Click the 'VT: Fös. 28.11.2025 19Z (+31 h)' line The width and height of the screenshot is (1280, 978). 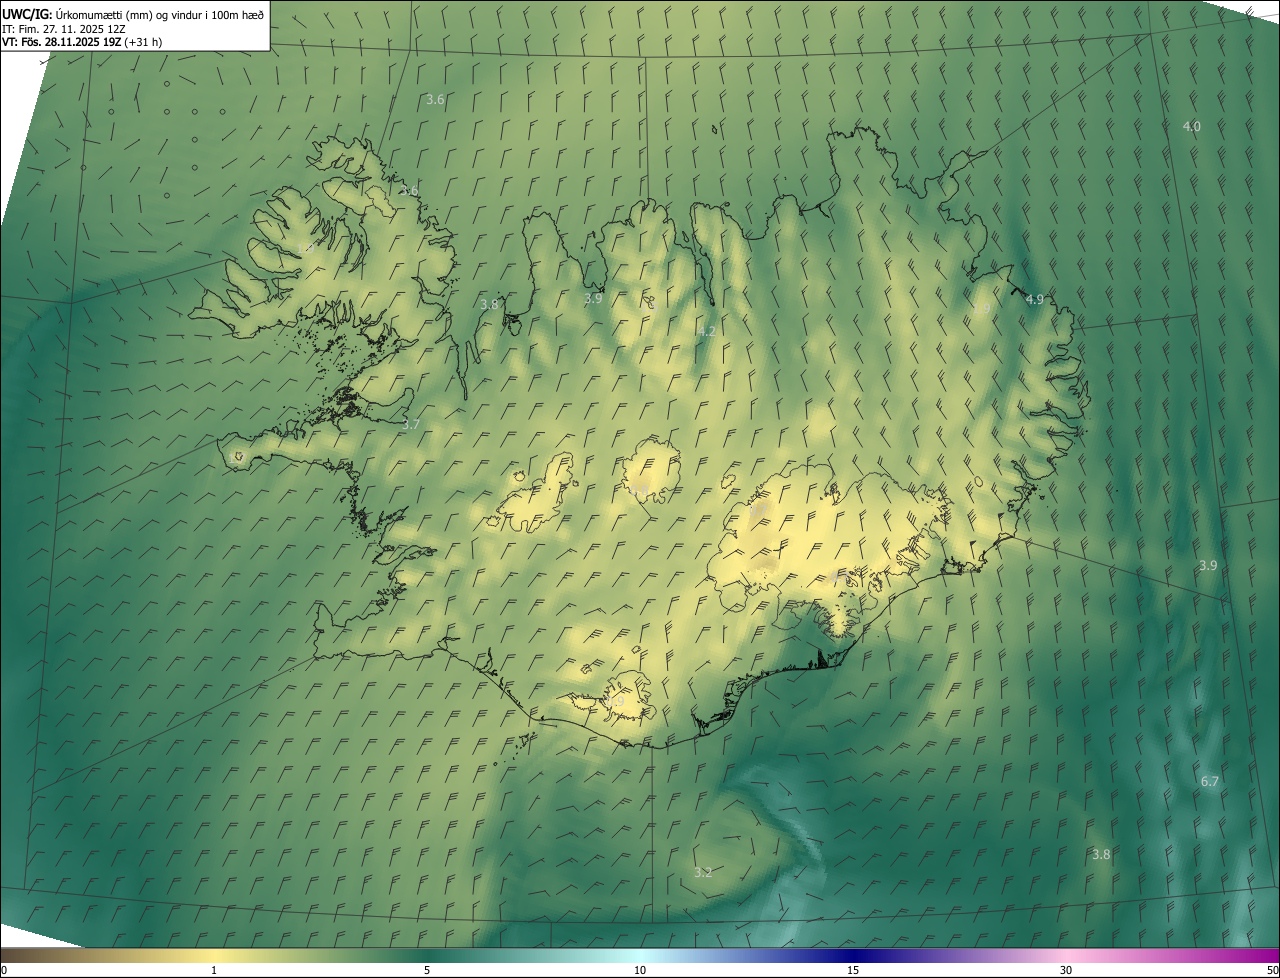[x=82, y=42]
